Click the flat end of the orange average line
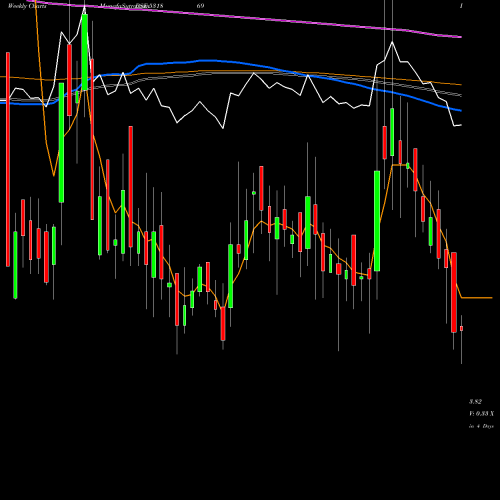Image resolution: width=500 pixels, height=500 pixels. [x=477, y=298]
